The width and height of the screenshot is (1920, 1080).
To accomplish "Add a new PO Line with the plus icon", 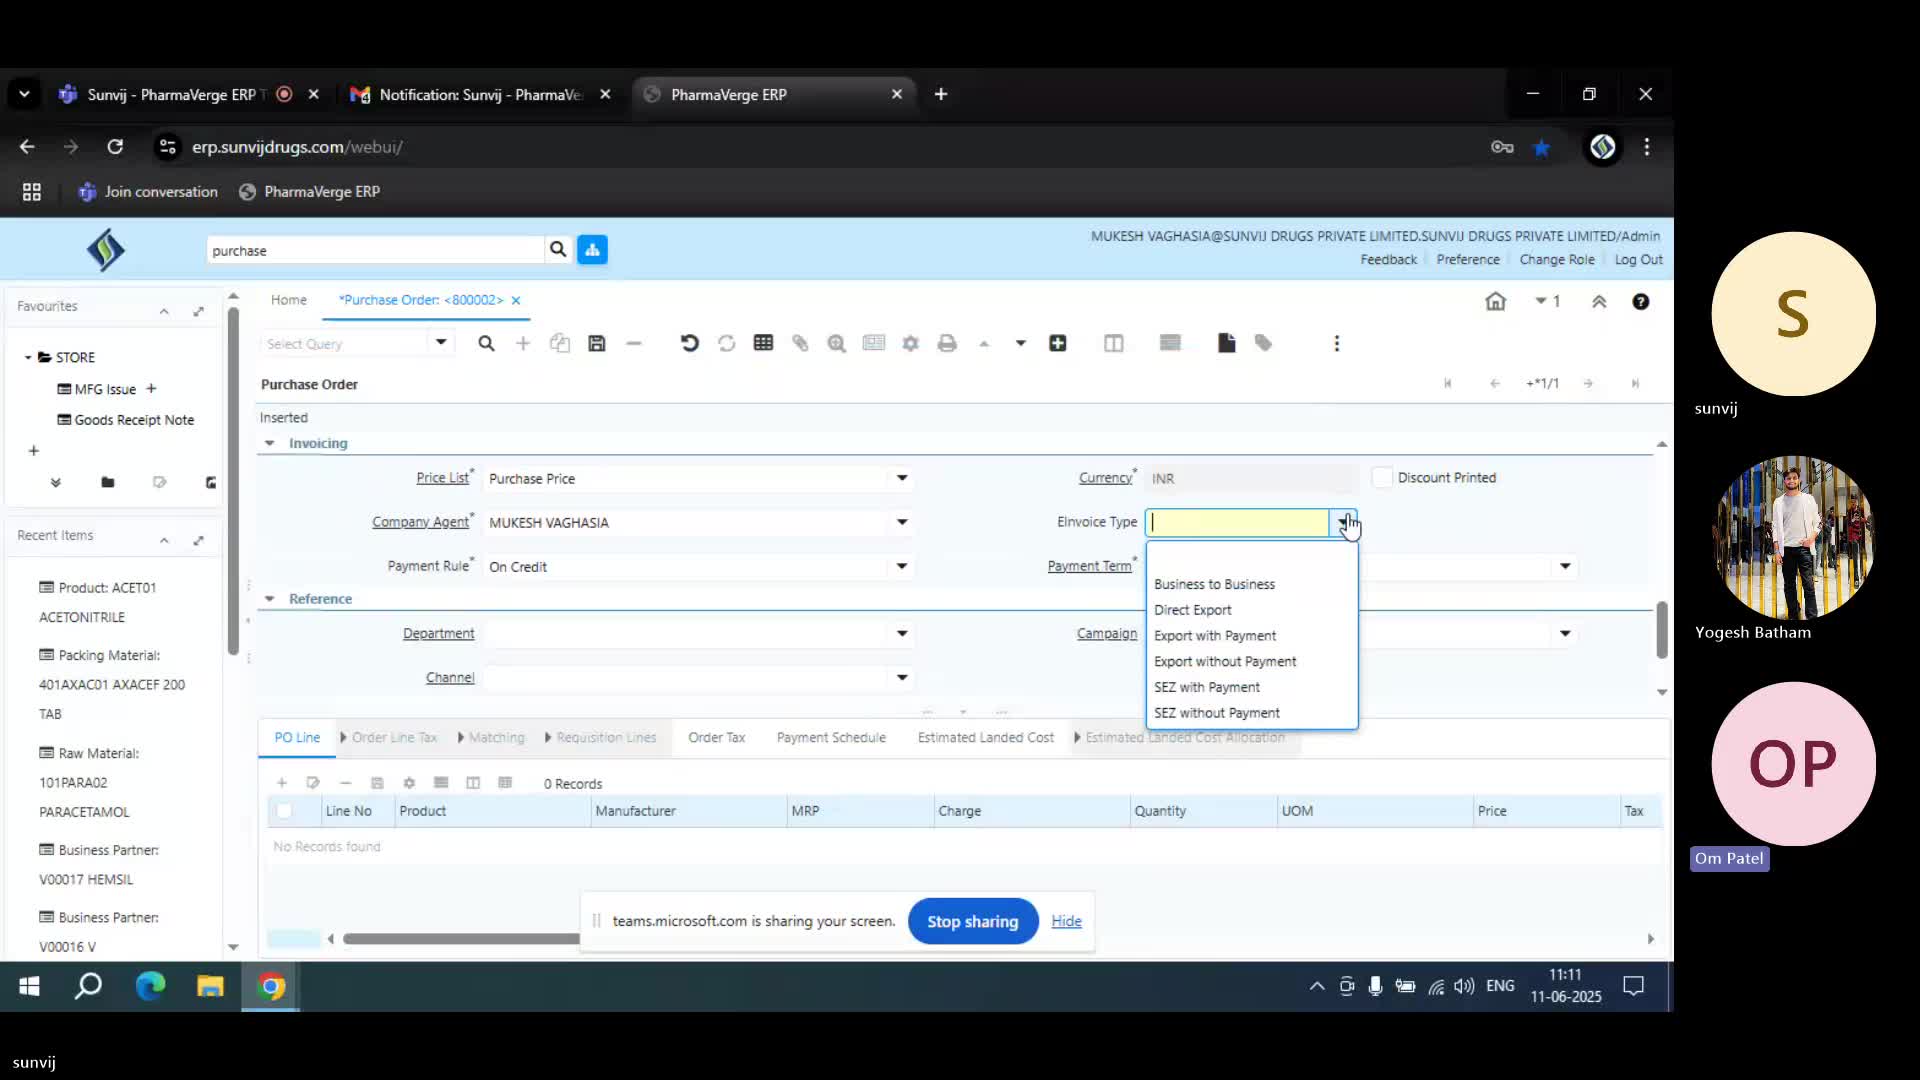I will point(282,783).
